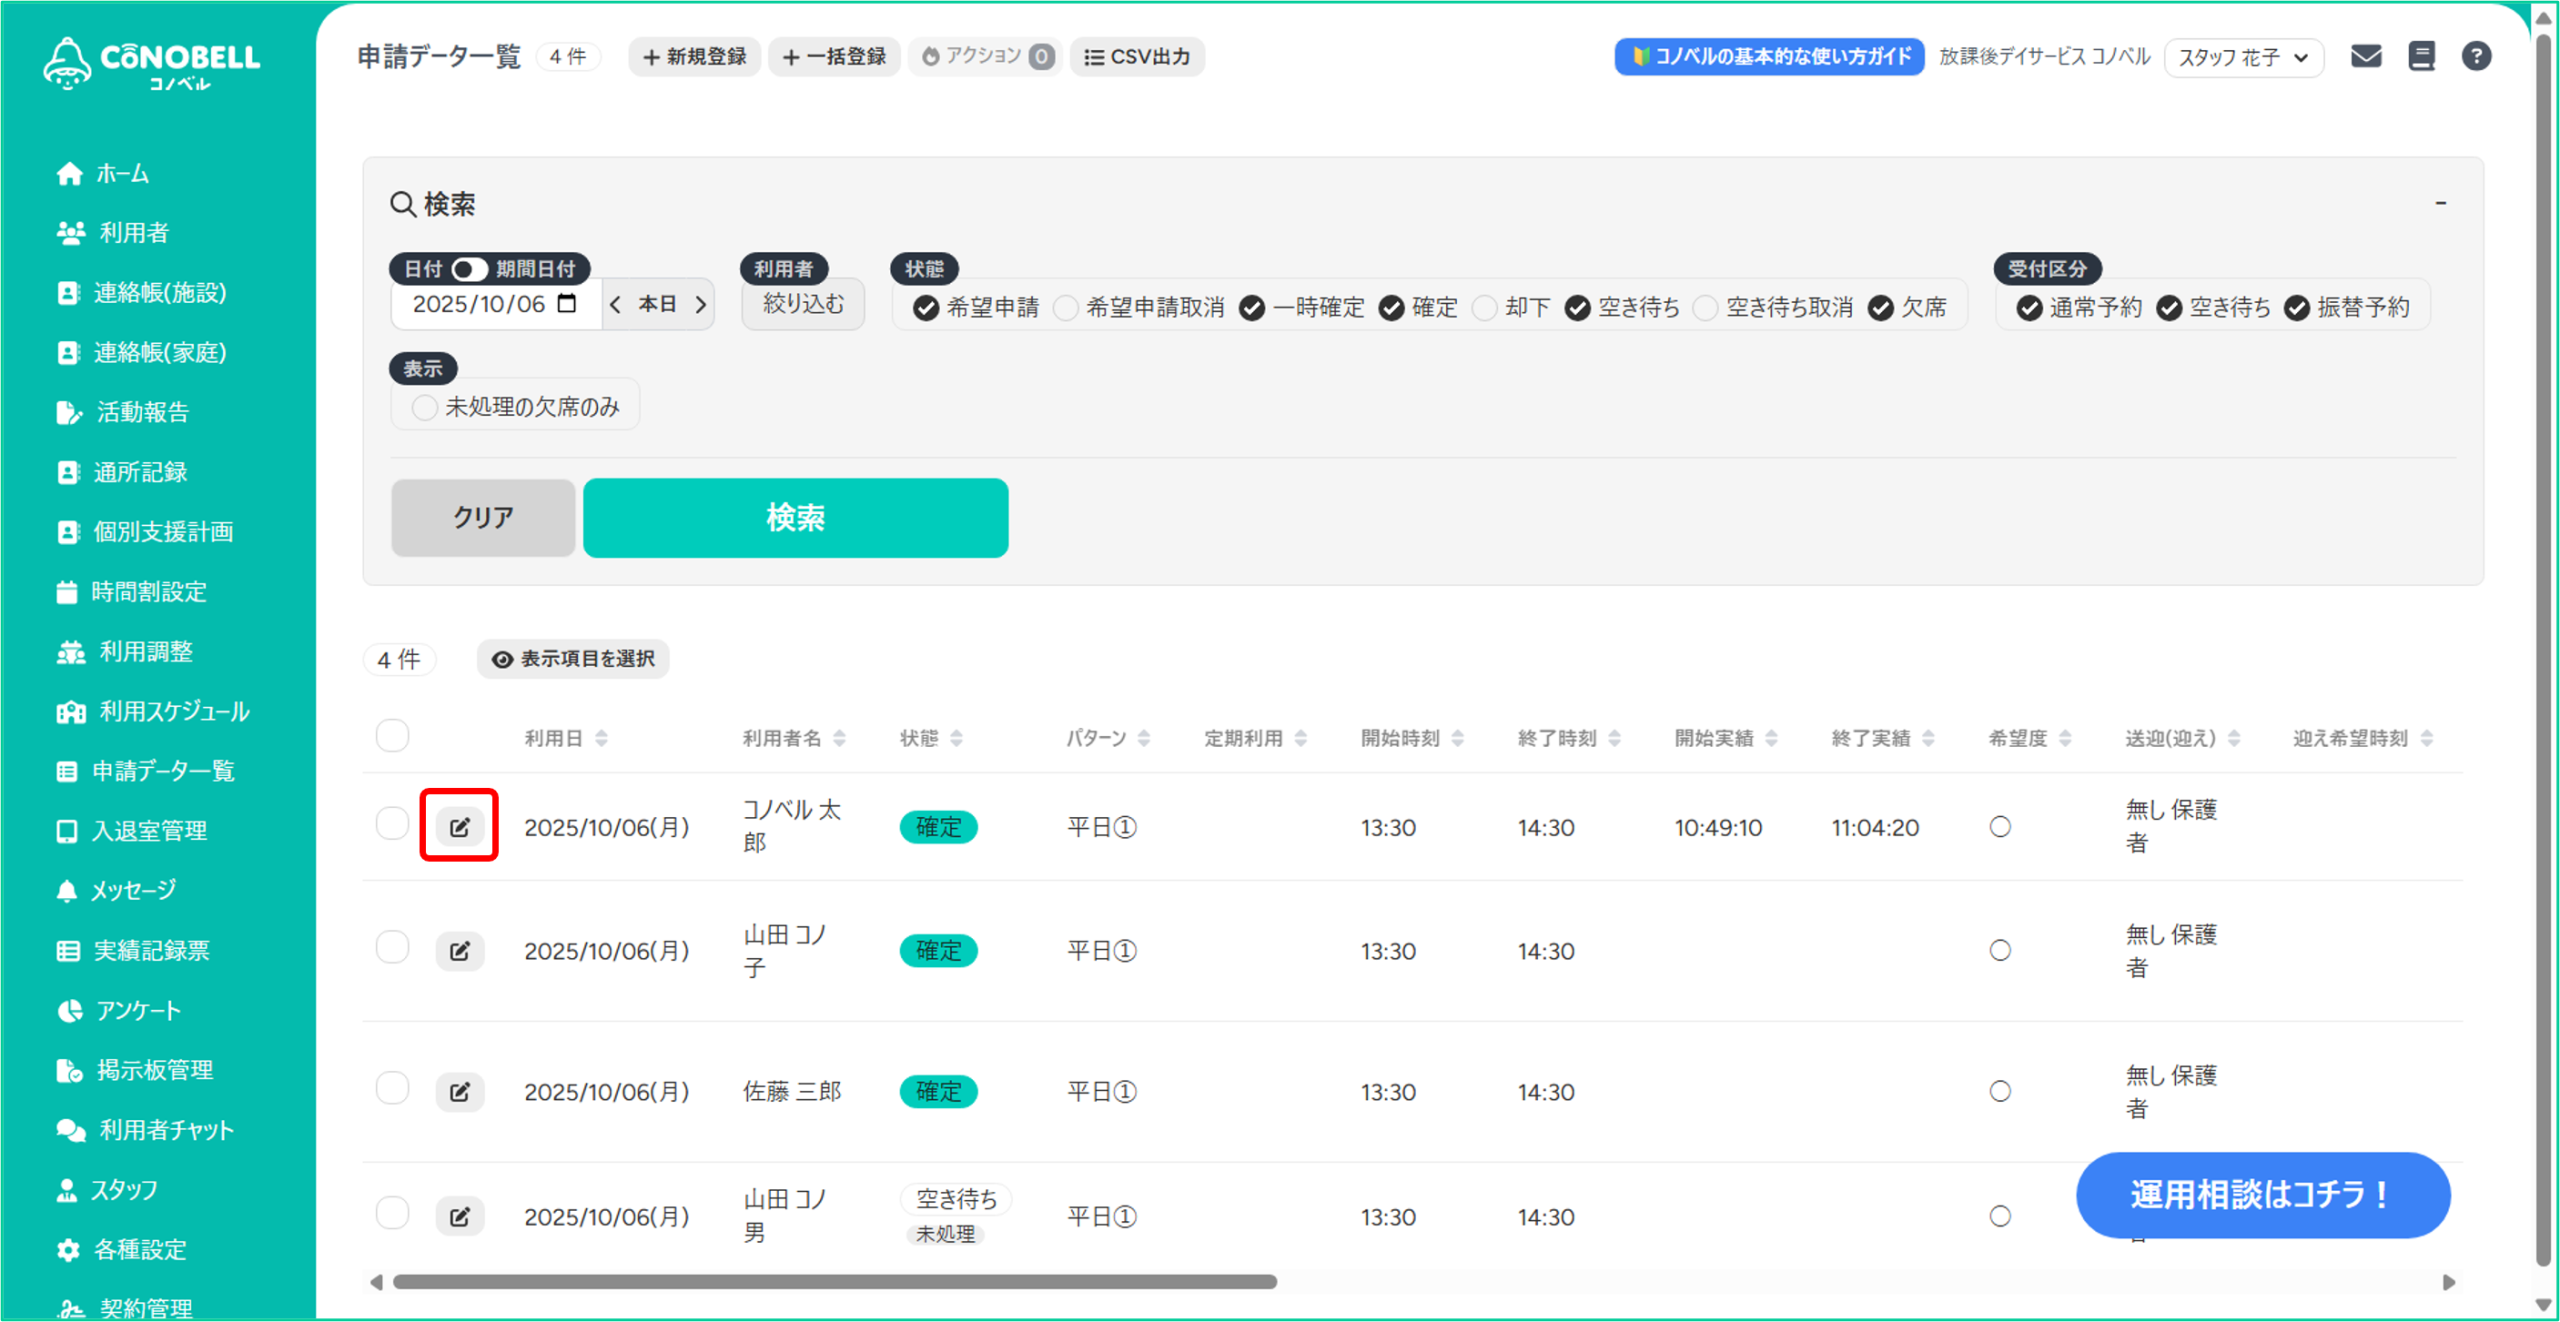This screenshot has width=2560, height=1322.
Task: Select the 未処理の欠席のみ option
Action: pyautogui.click(x=425, y=407)
